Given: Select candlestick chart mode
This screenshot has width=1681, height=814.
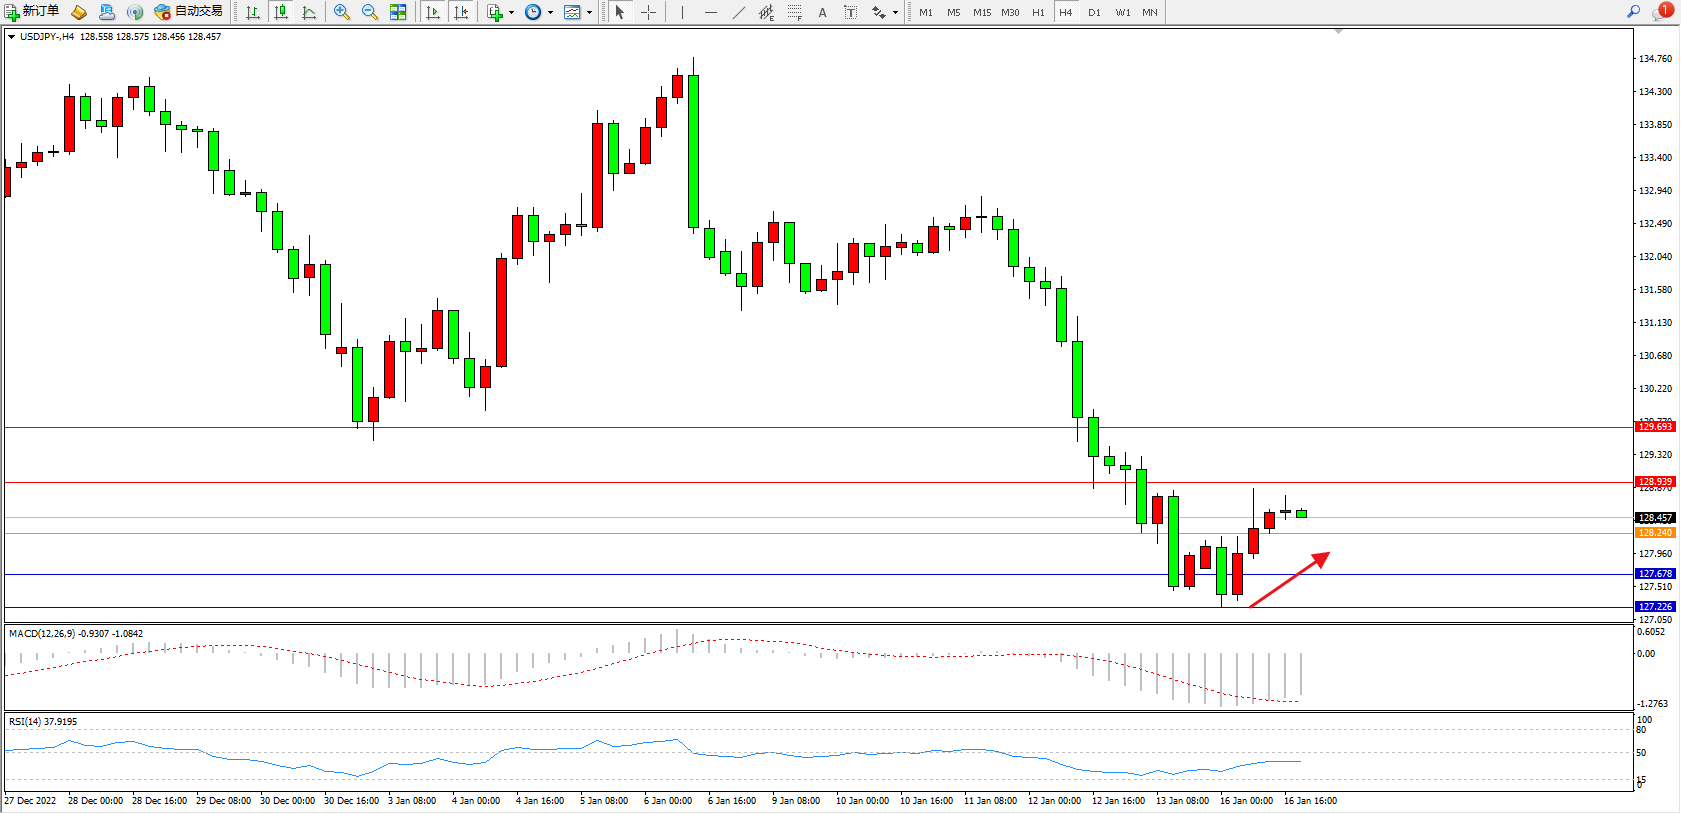Looking at the screenshot, I should [281, 12].
